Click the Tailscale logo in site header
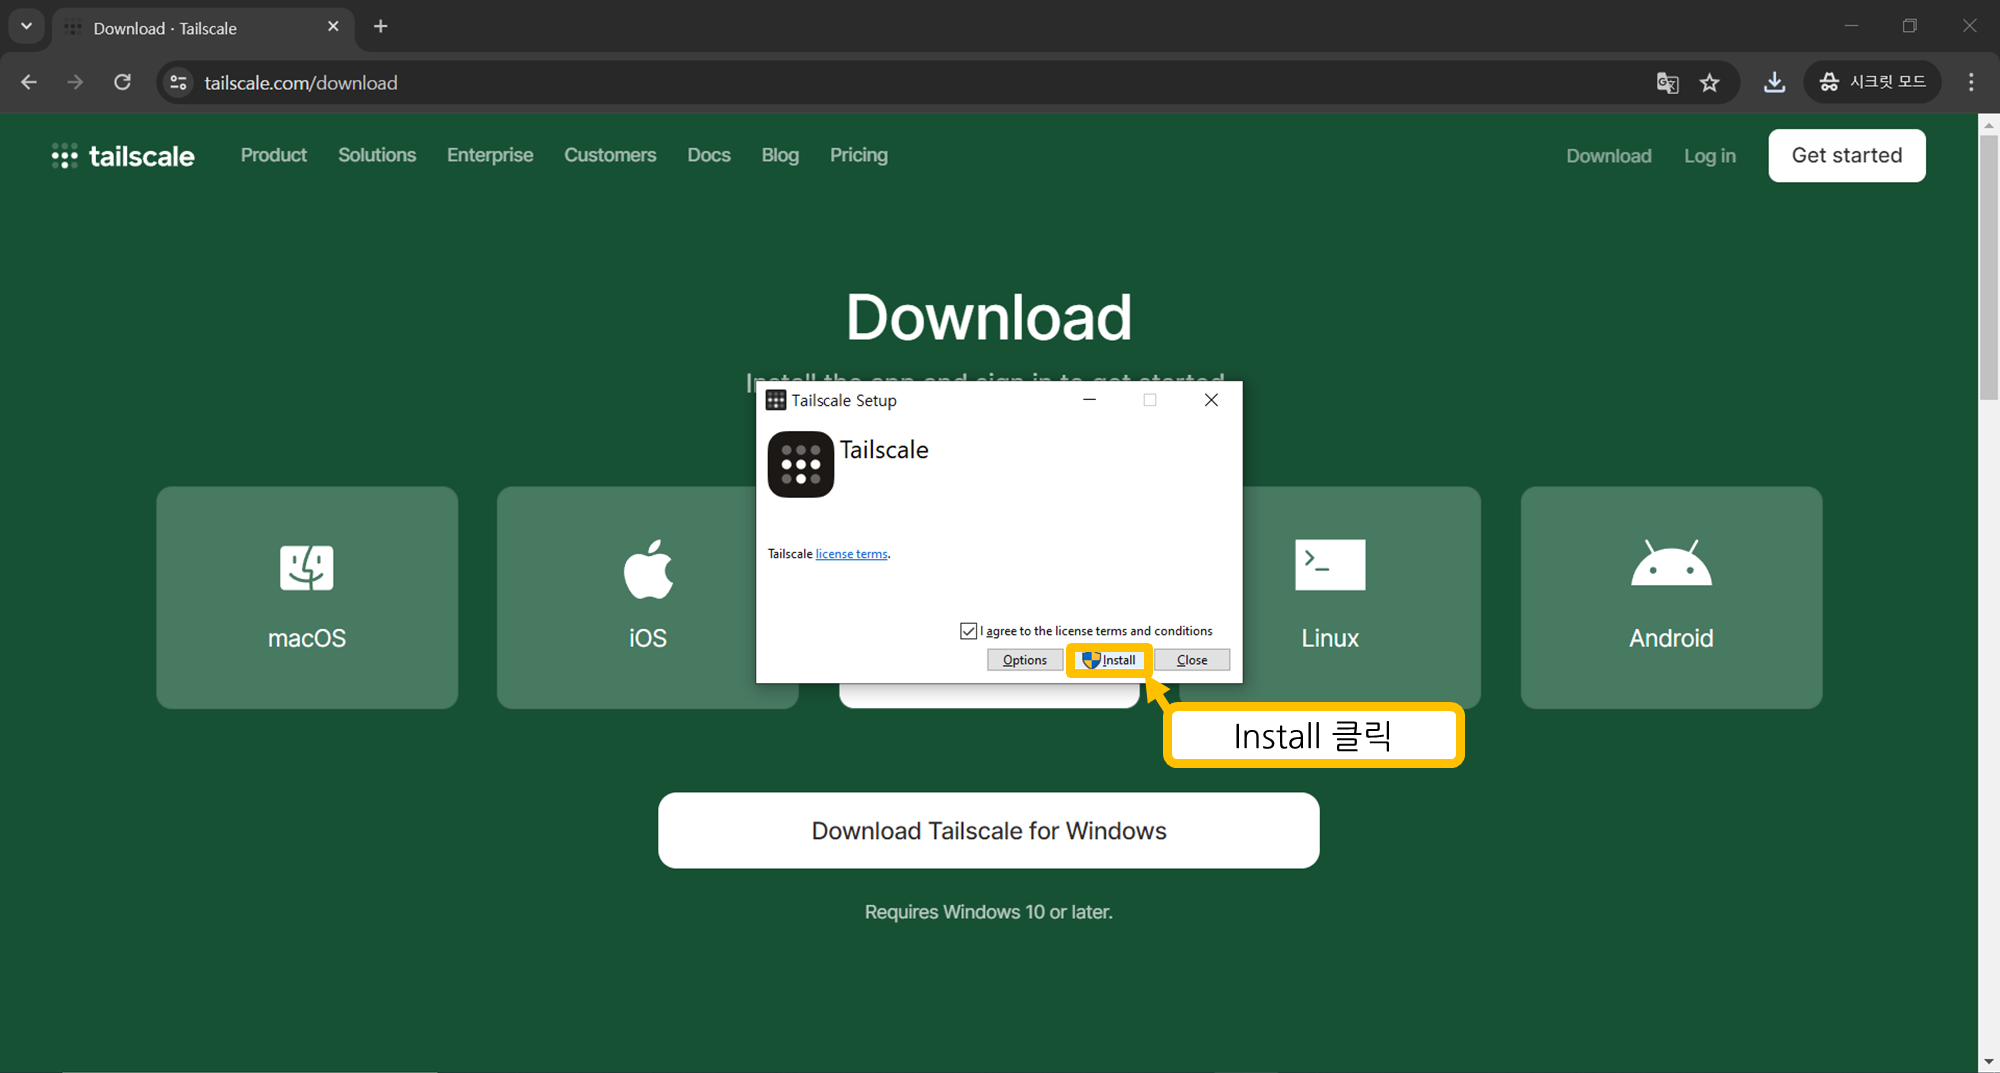 [x=123, y=156]
